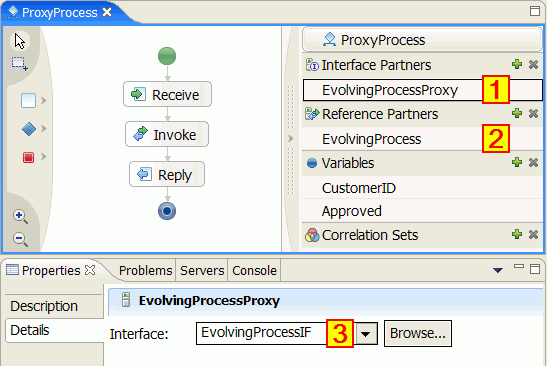Image resolution: width=547 pixels, height=366 pixels.
Task: Close the Properties view
Action: [x=90, y=270]
